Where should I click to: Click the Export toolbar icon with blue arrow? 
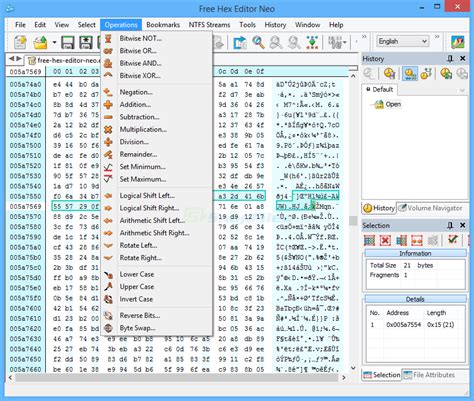(x=240, y=43)
